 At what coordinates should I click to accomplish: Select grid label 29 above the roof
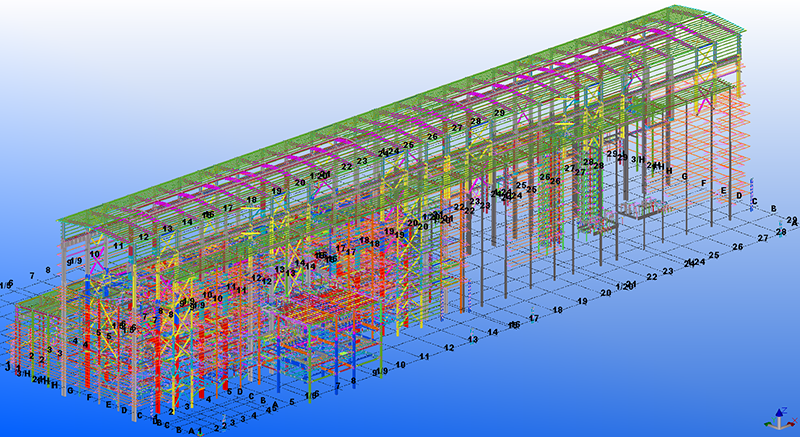click(x=499, y=115)
